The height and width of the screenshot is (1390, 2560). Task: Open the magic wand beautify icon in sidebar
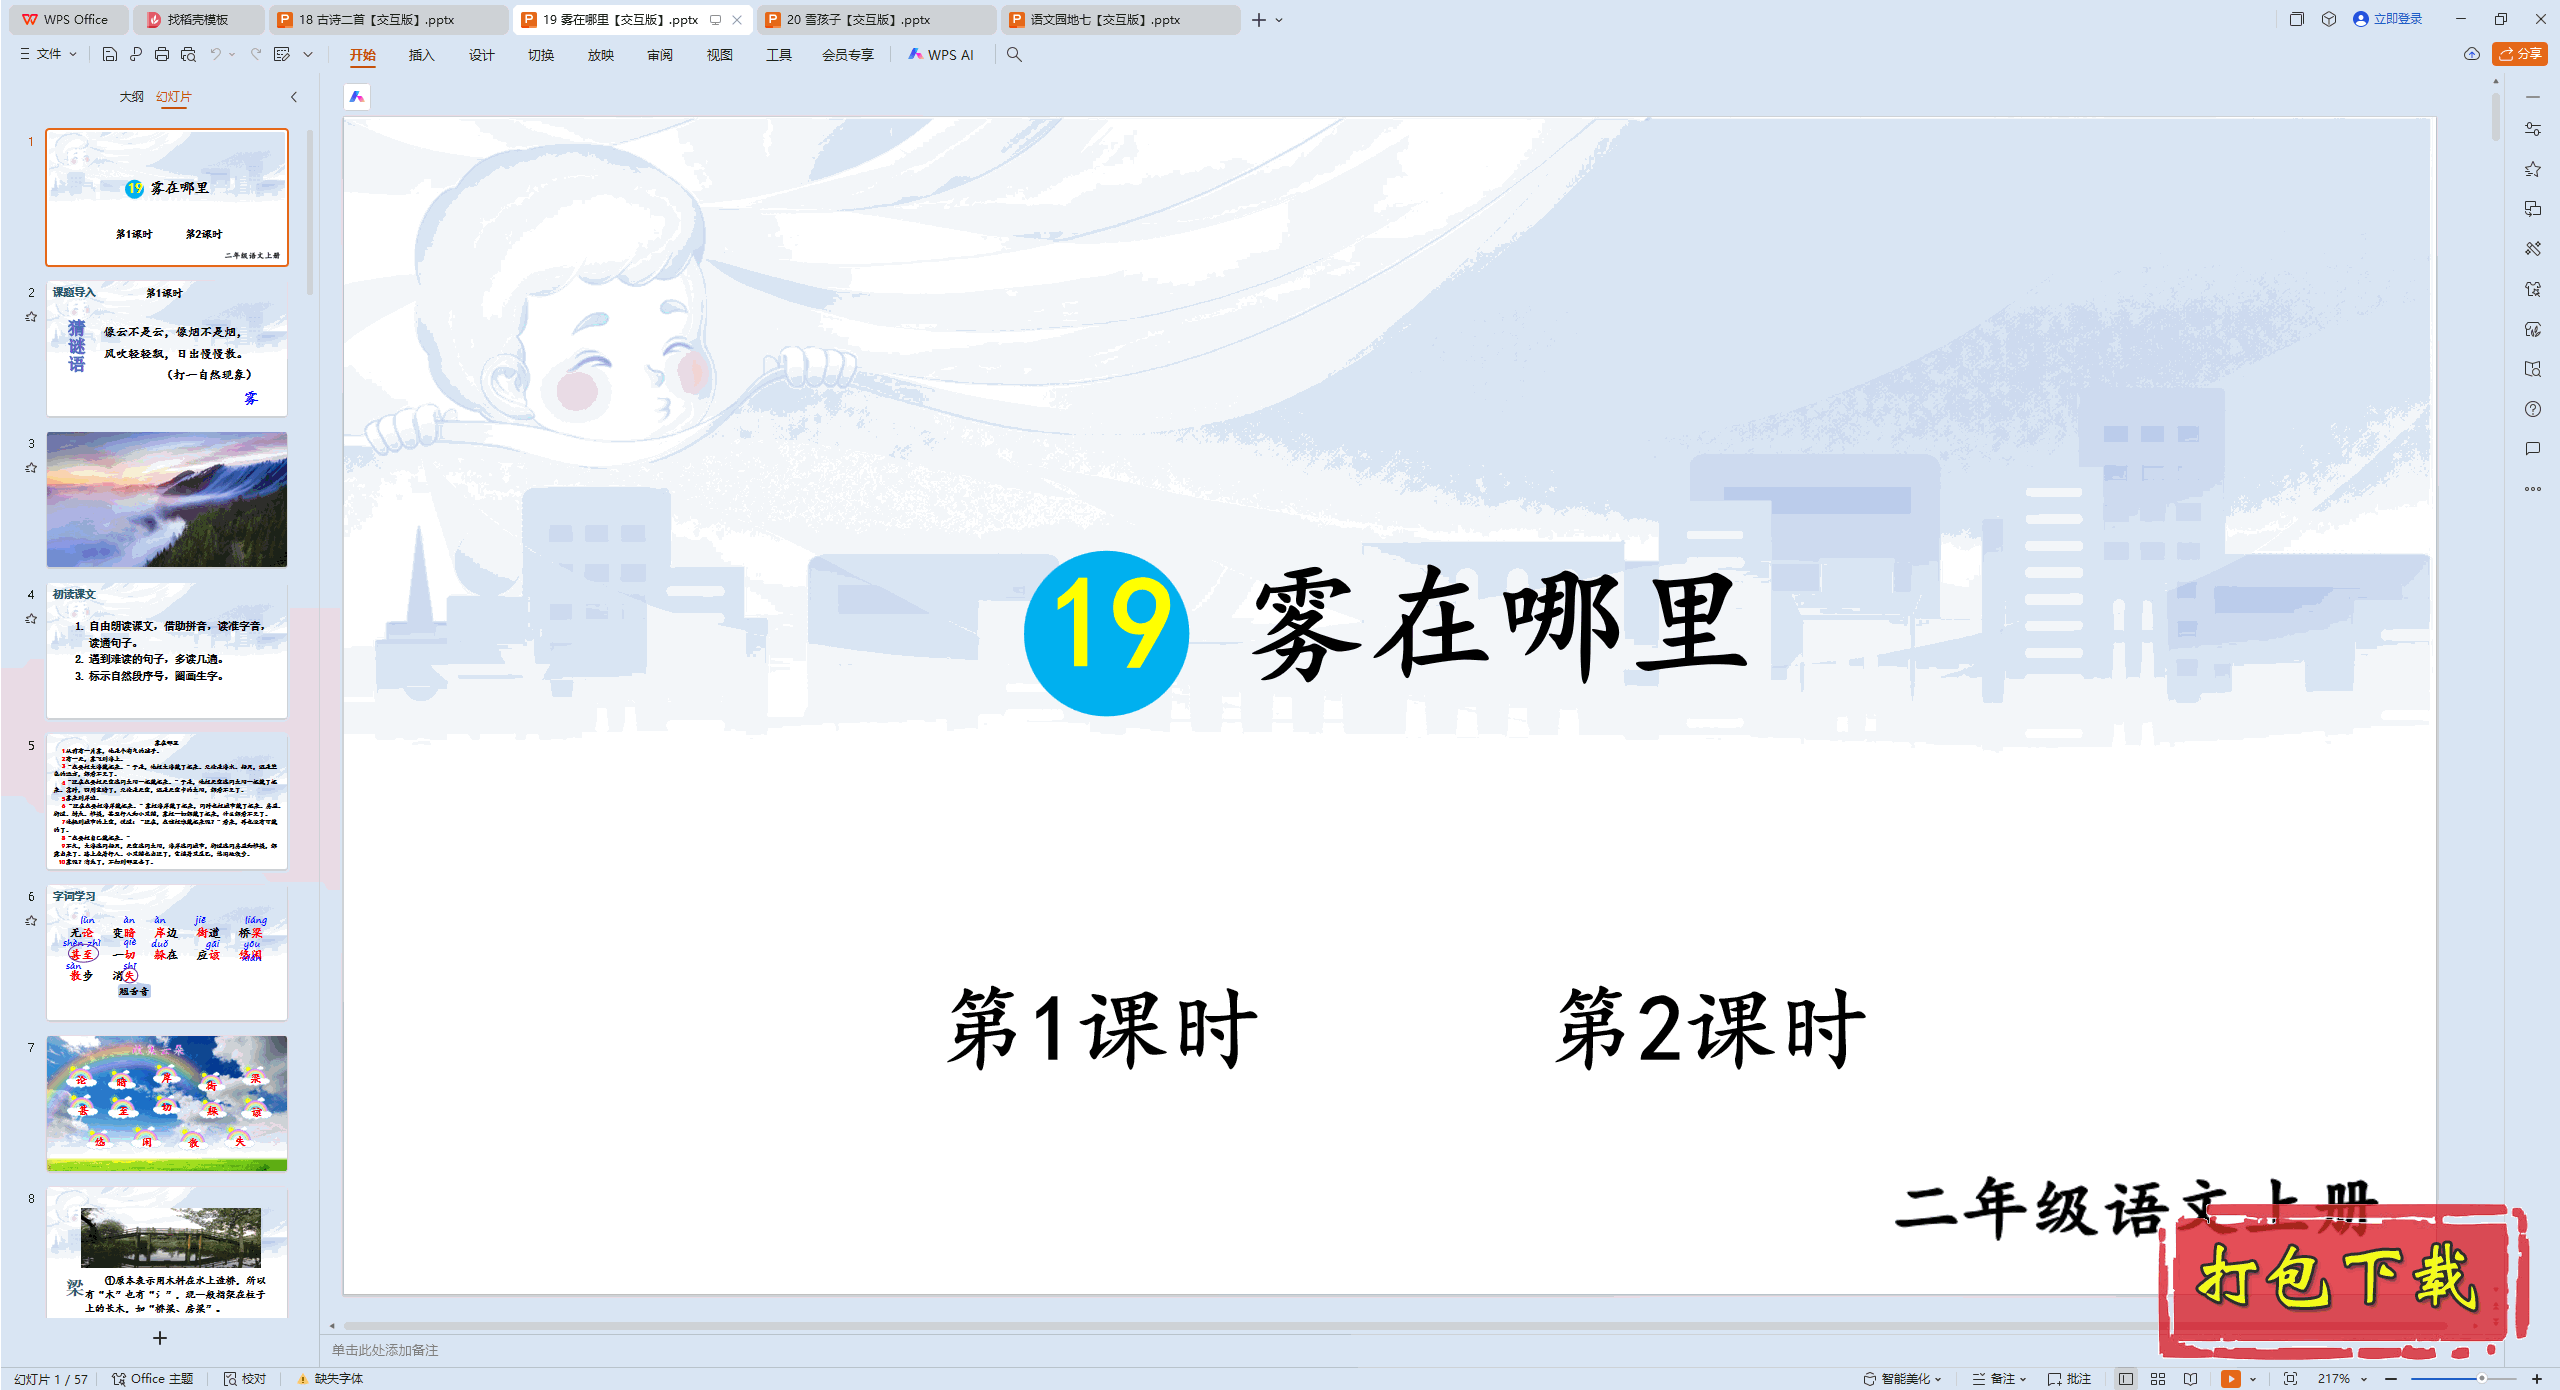click(2533, 246)
